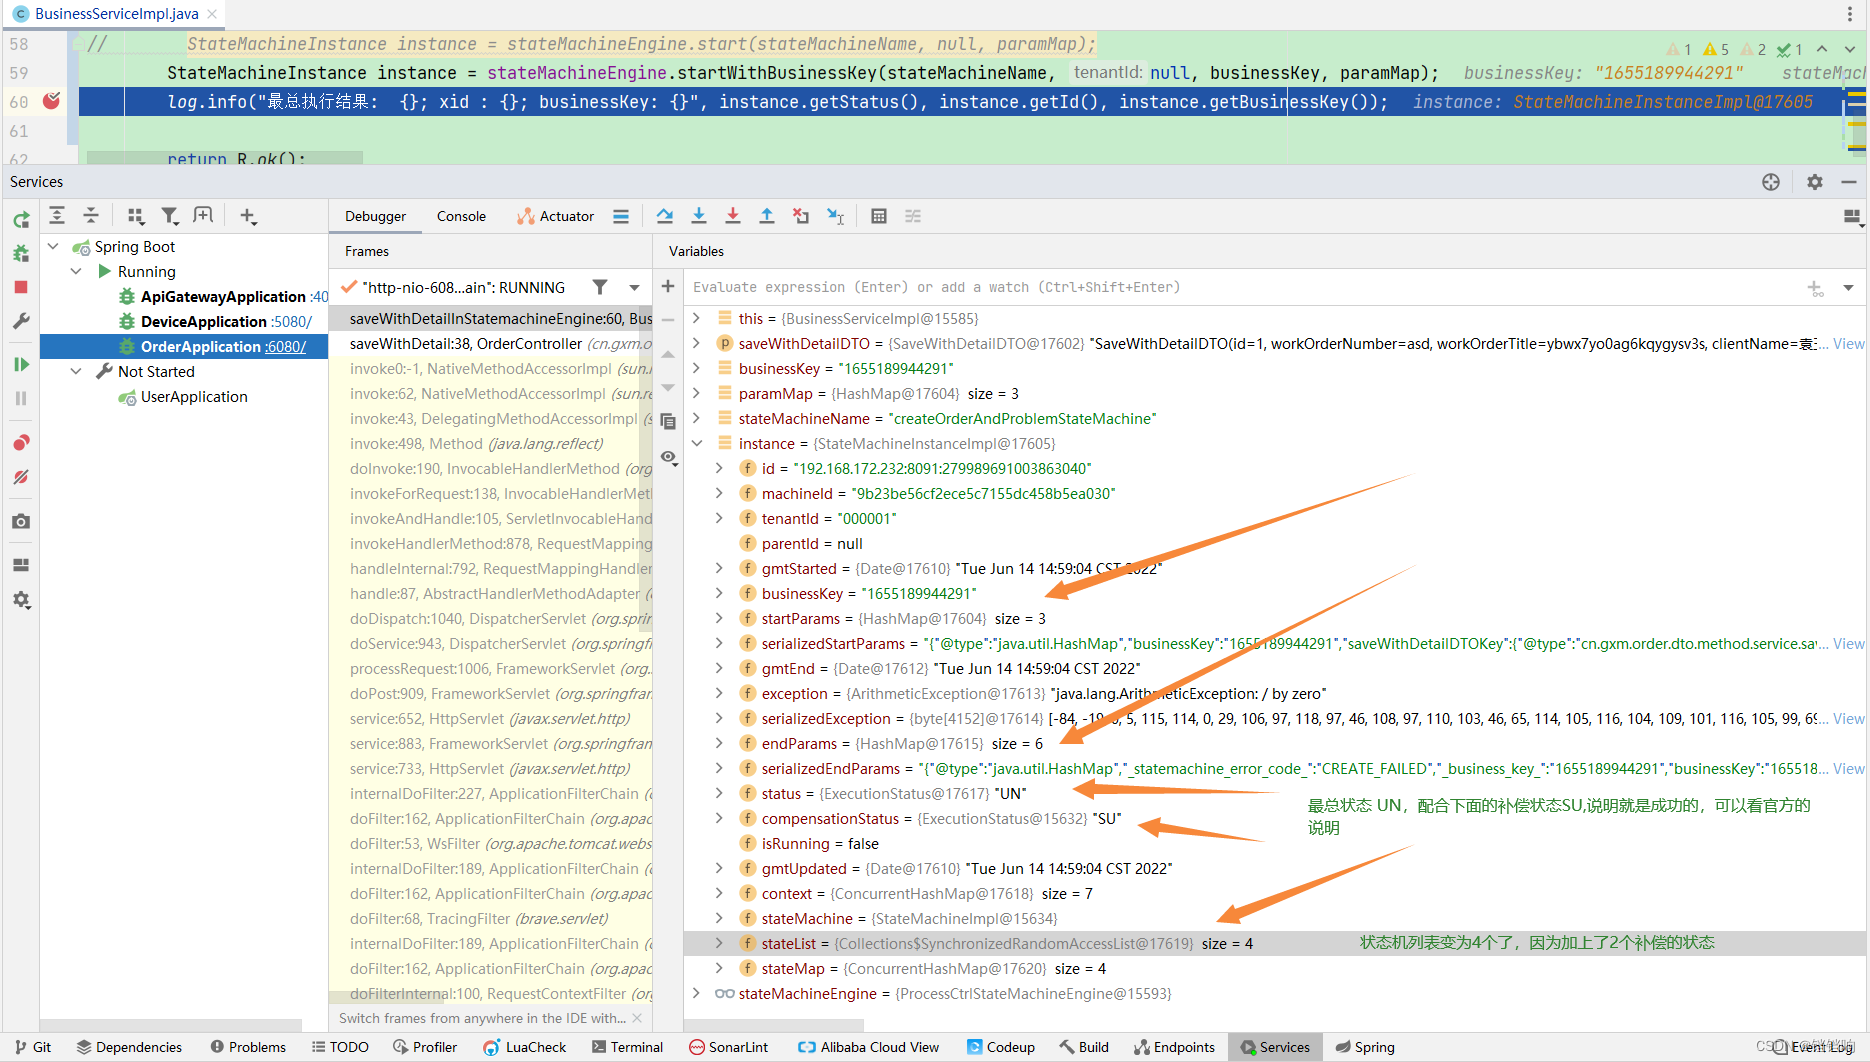
Task: Open the Problems tool window
Action: click(x=248, y=1047)
